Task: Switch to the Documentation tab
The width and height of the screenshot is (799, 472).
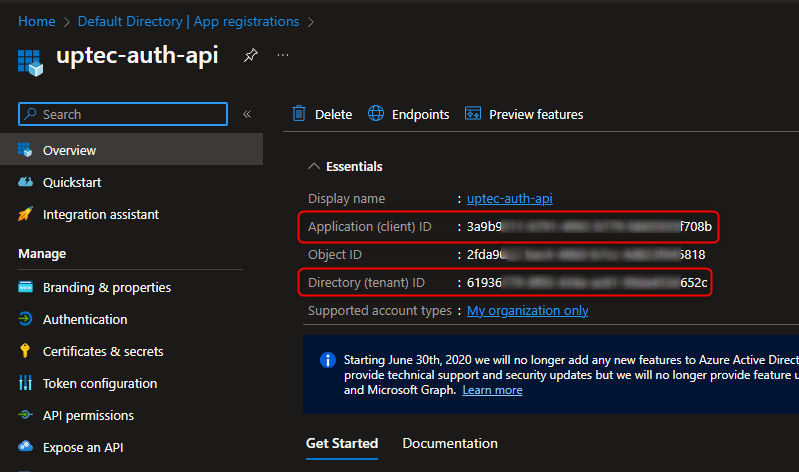Action: coord(449,443)
